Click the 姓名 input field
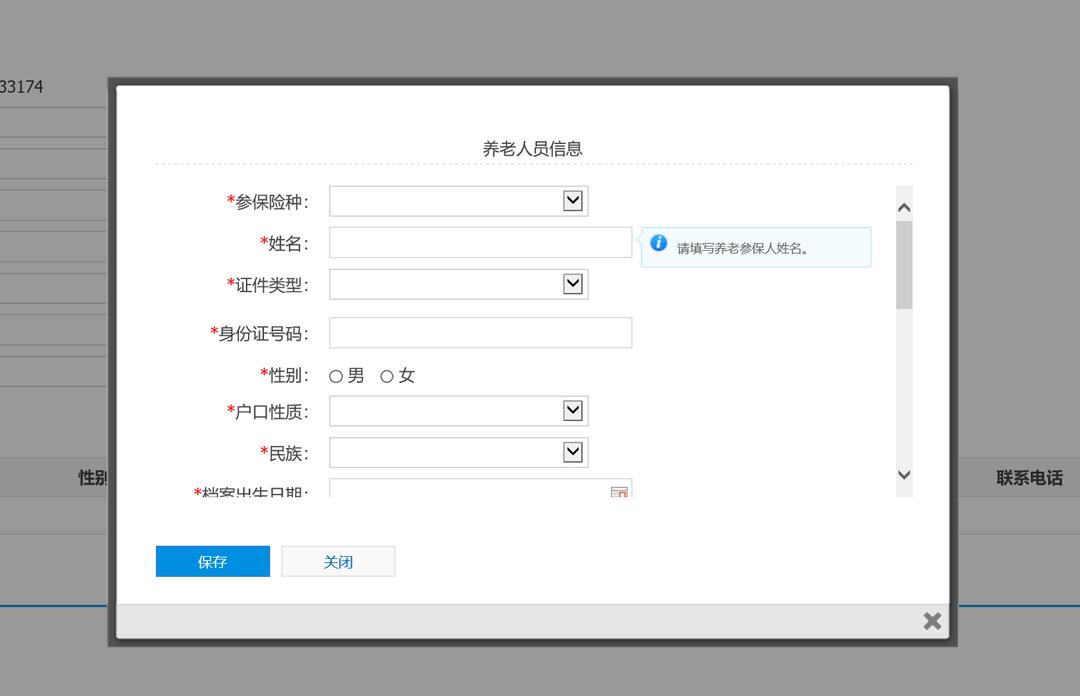Viewport: 1080px width, 696px height. (x=480, y=243)
